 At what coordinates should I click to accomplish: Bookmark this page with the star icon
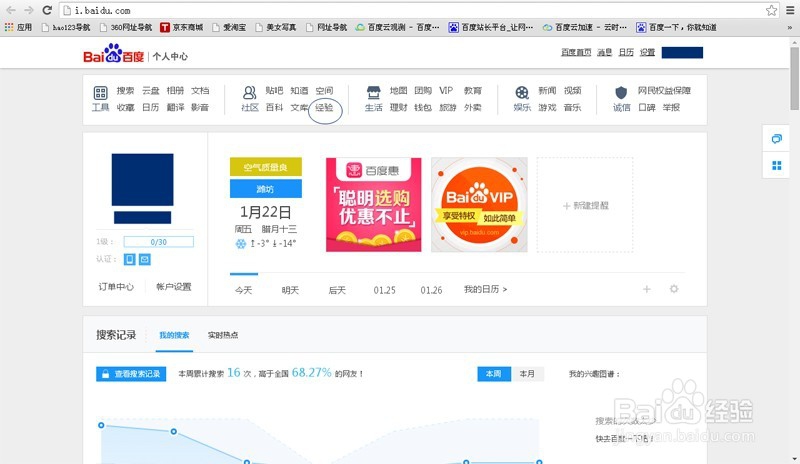pyautogui.click(x=771, y=10)
